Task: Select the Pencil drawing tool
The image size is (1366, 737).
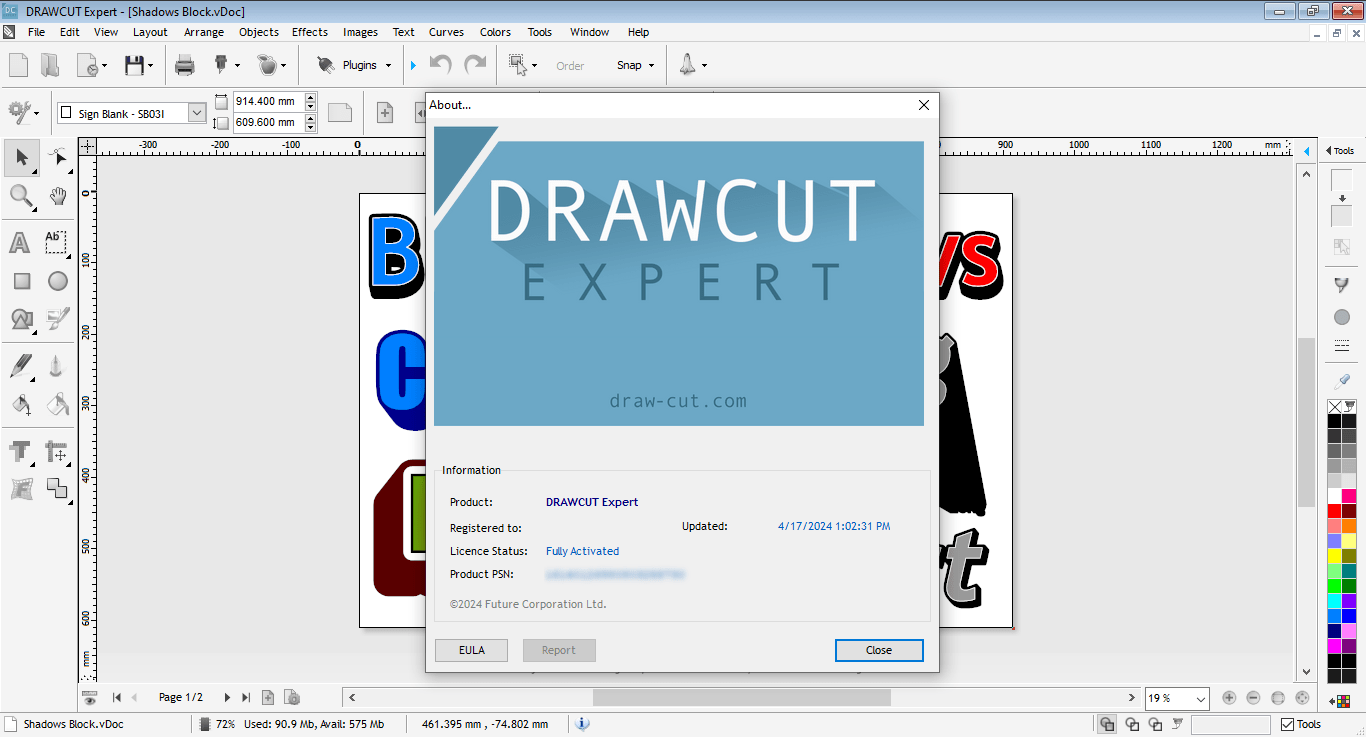Action: pyautogui.click(x=21, y=366)
